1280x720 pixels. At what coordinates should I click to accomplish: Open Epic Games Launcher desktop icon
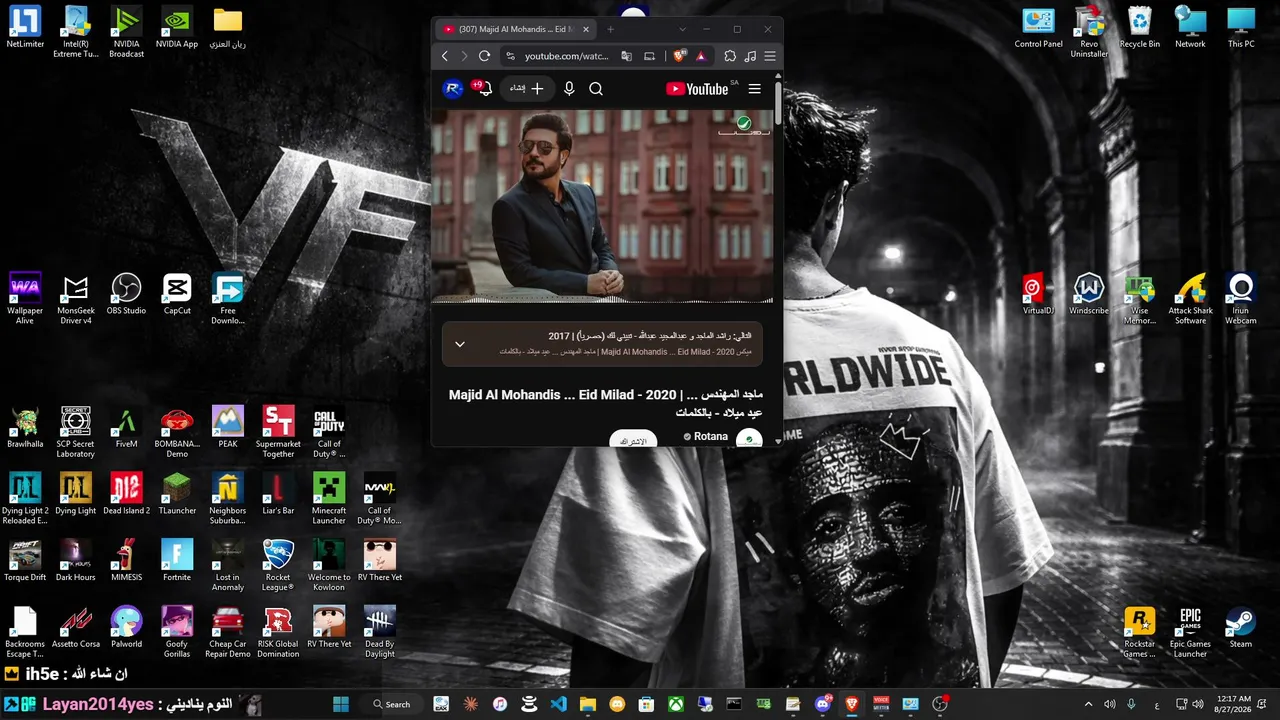pyautogui.click(x=1190, y=632)
